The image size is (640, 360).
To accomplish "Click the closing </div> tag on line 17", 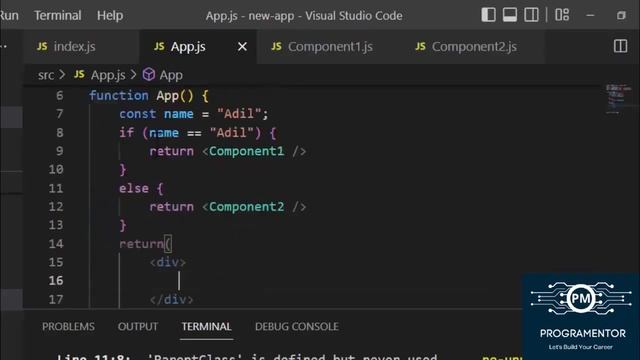I will pyautogui.click(x=171, y=300).
